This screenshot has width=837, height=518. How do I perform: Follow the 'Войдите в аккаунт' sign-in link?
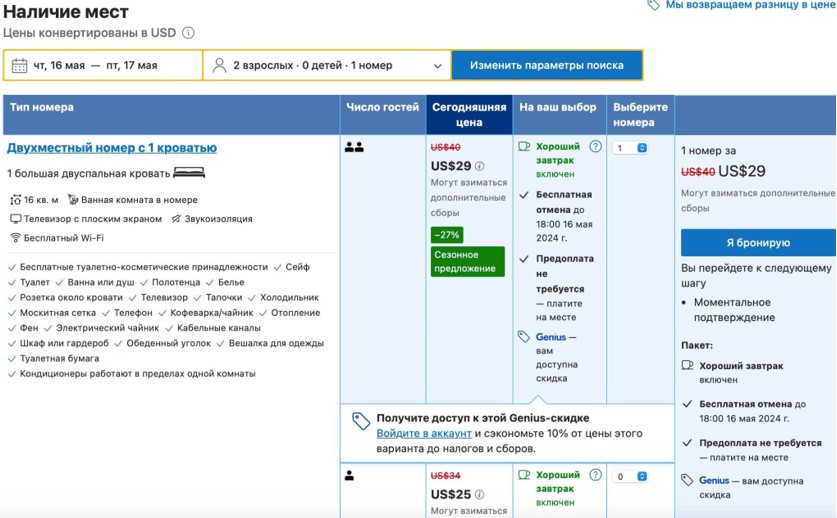(424, 434)
